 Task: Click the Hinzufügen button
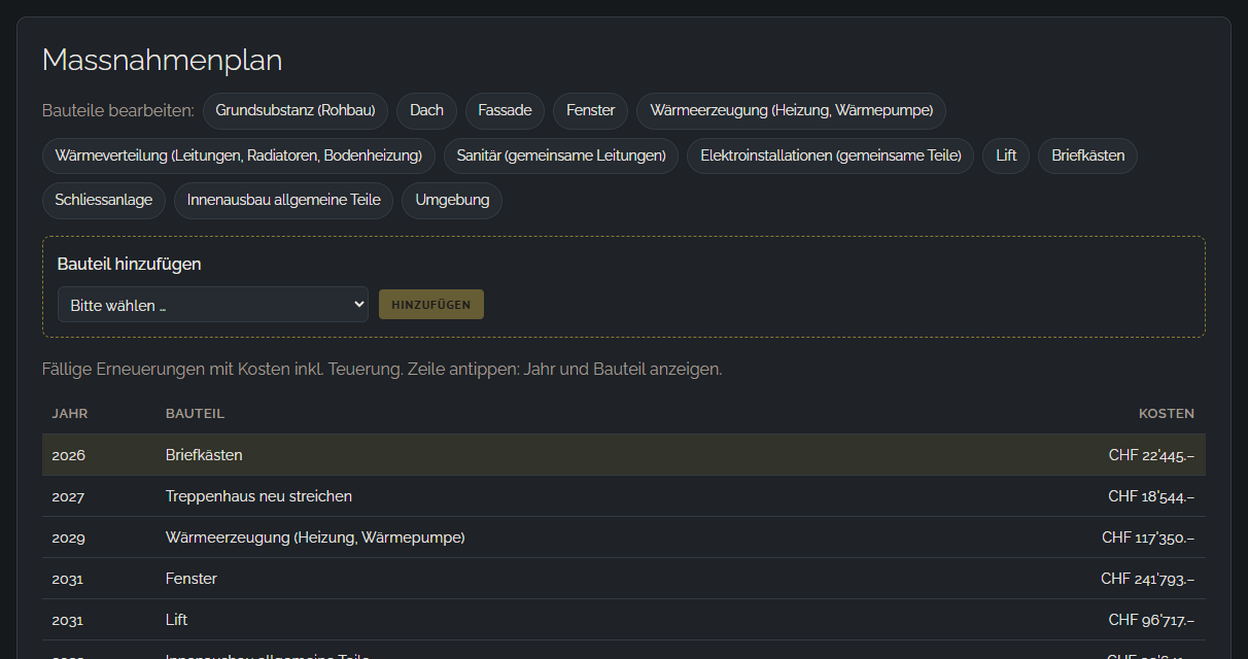[431, 305]
